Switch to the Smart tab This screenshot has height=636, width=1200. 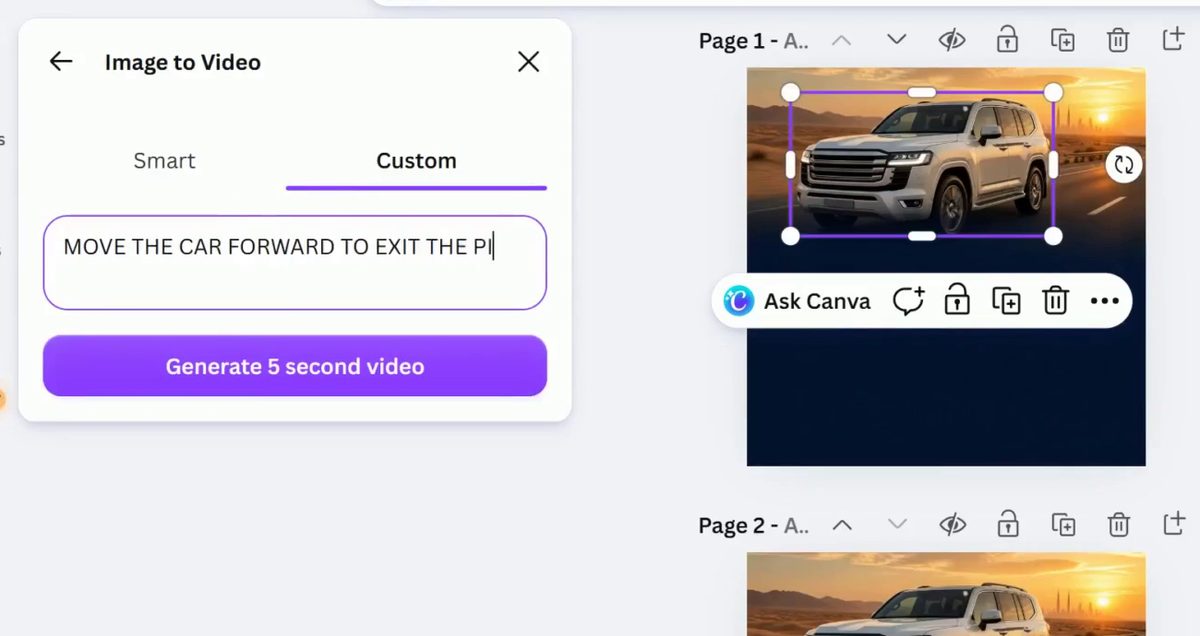tap(164, 161)
